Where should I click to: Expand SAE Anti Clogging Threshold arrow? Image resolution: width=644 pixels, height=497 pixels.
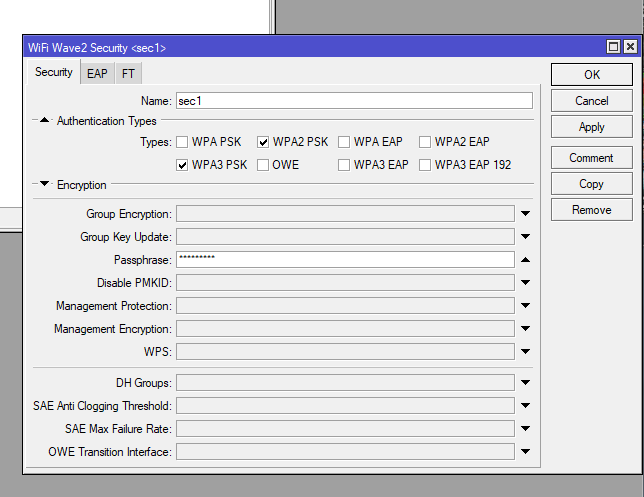(x=525, y=405)
